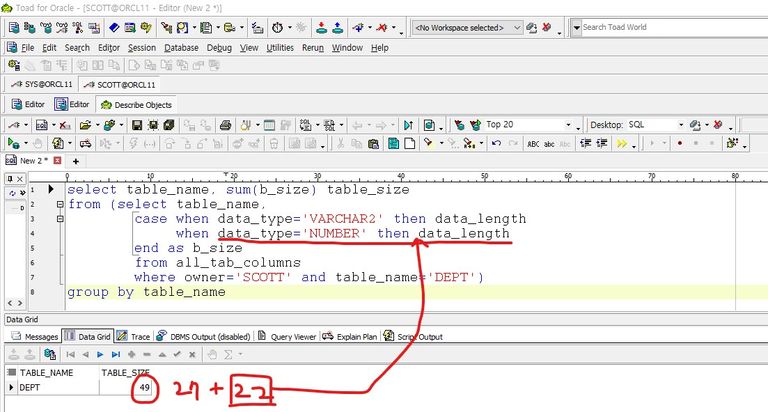Go to first record in data grid

coord(70,354)
